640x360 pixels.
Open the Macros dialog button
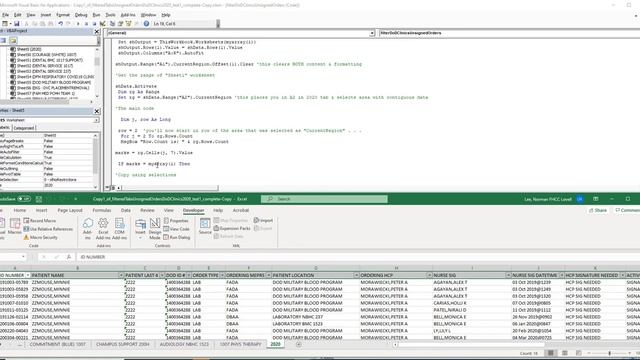click(x=15, y=226)
